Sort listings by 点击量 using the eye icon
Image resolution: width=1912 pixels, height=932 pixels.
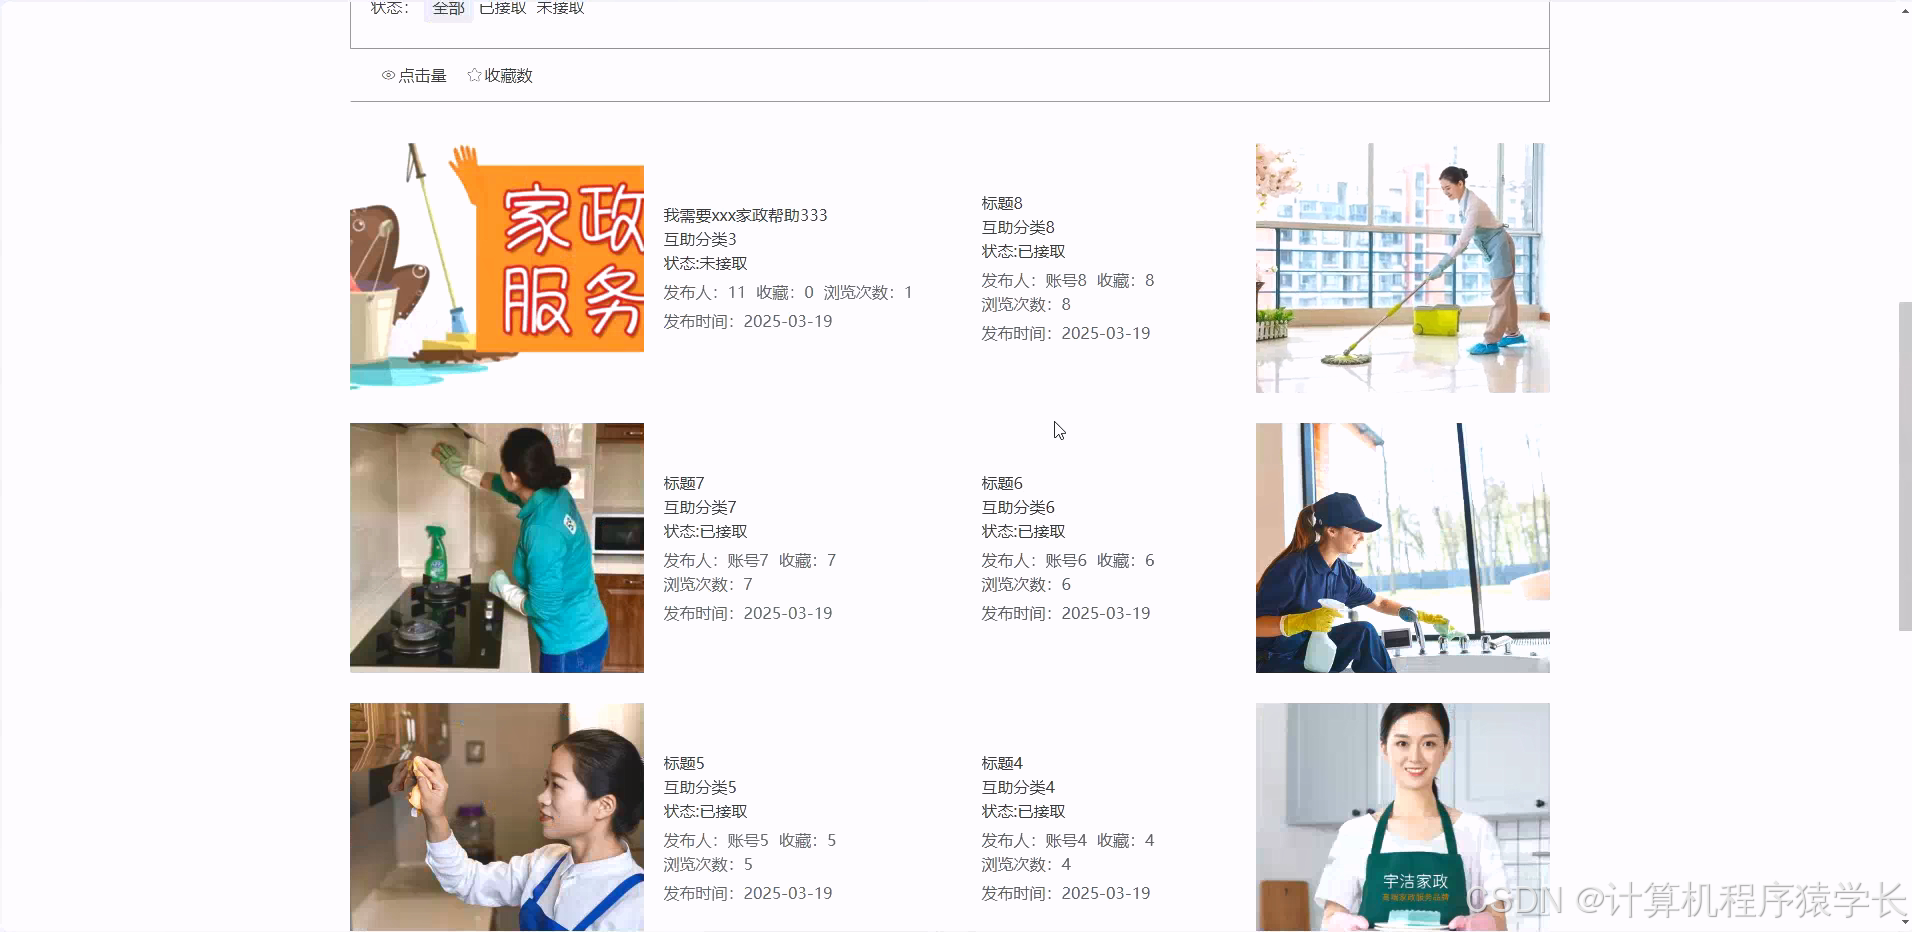tap(414, 75)
